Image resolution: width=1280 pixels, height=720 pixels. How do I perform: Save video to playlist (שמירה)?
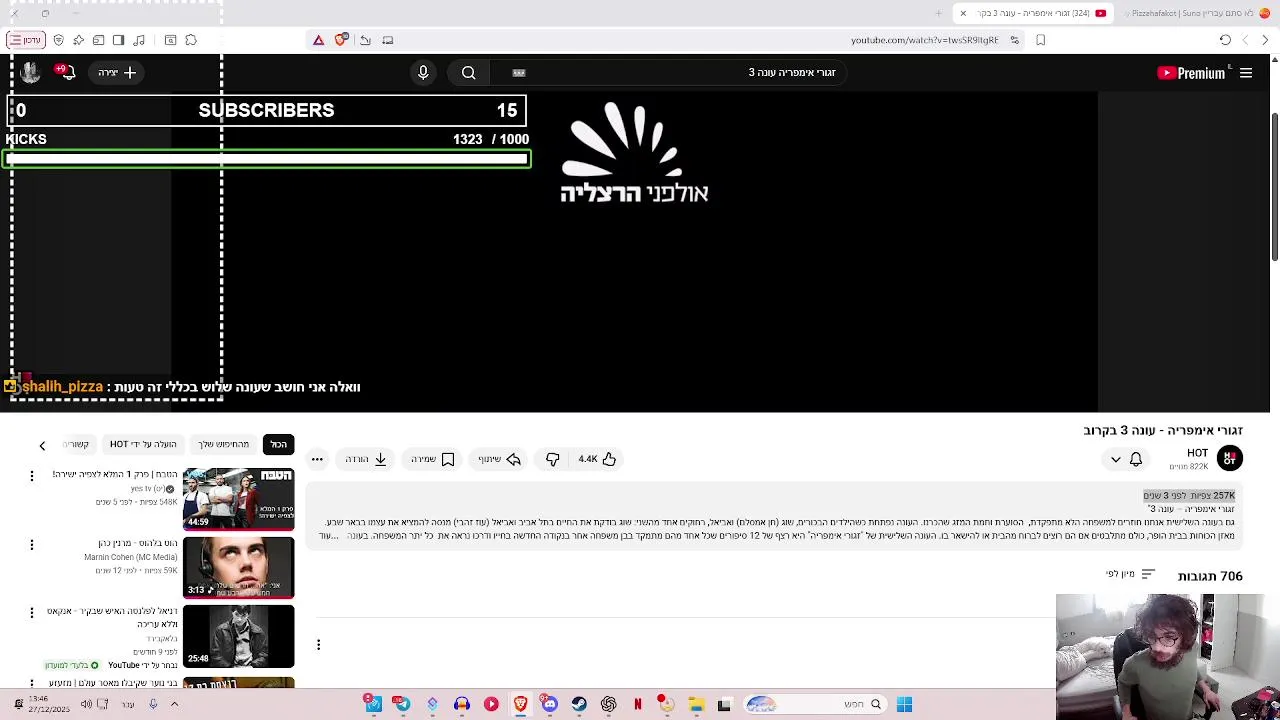(433, 459)
